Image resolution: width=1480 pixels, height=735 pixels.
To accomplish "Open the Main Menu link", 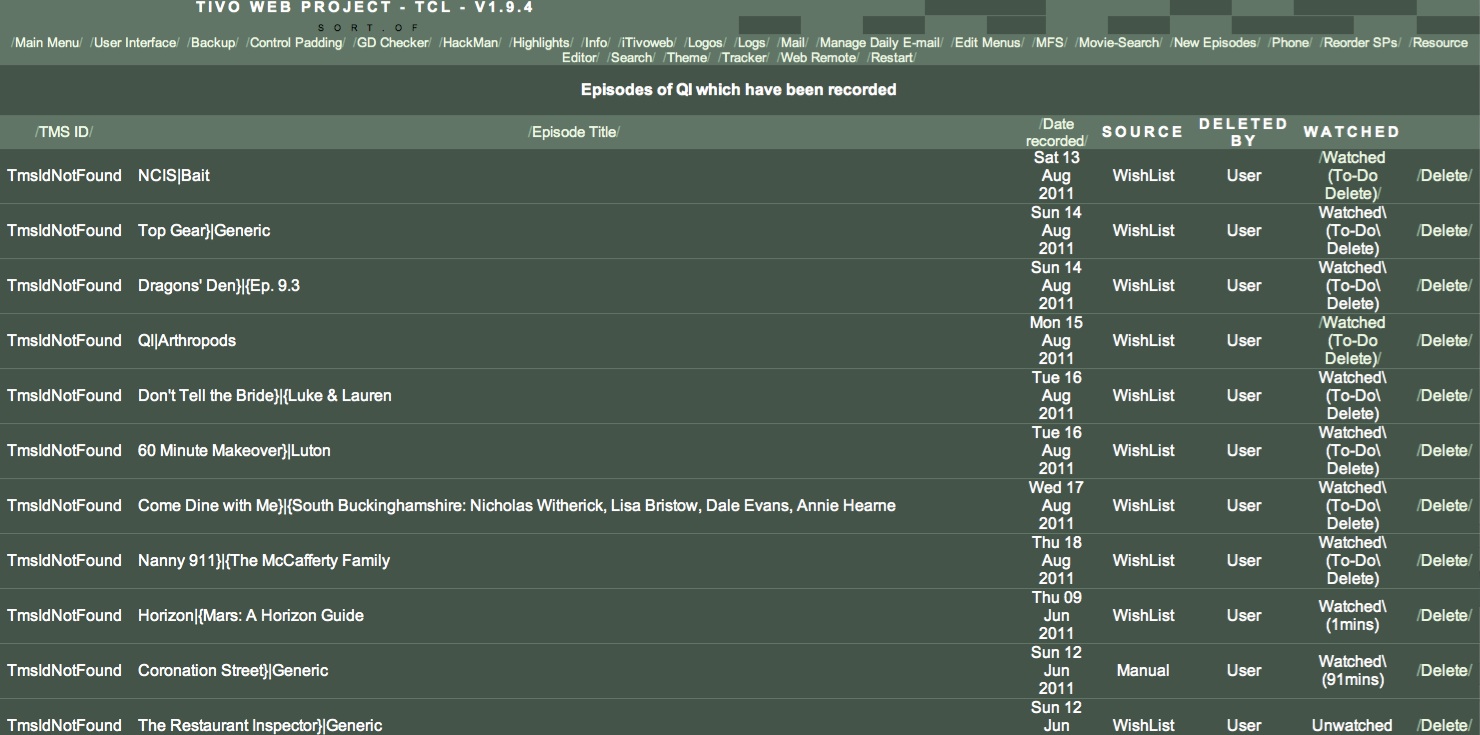I will (x=46, y=43).
